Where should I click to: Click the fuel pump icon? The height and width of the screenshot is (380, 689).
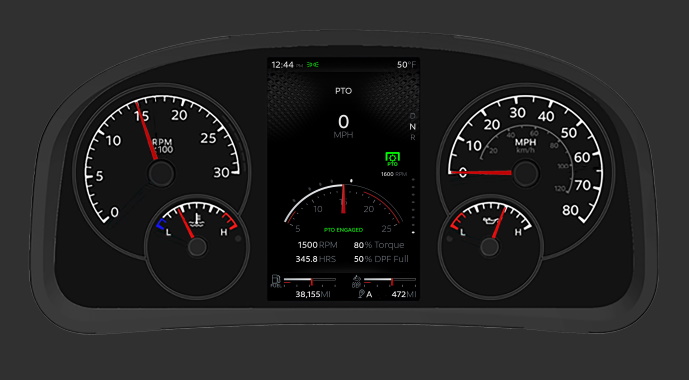(276, 281)
